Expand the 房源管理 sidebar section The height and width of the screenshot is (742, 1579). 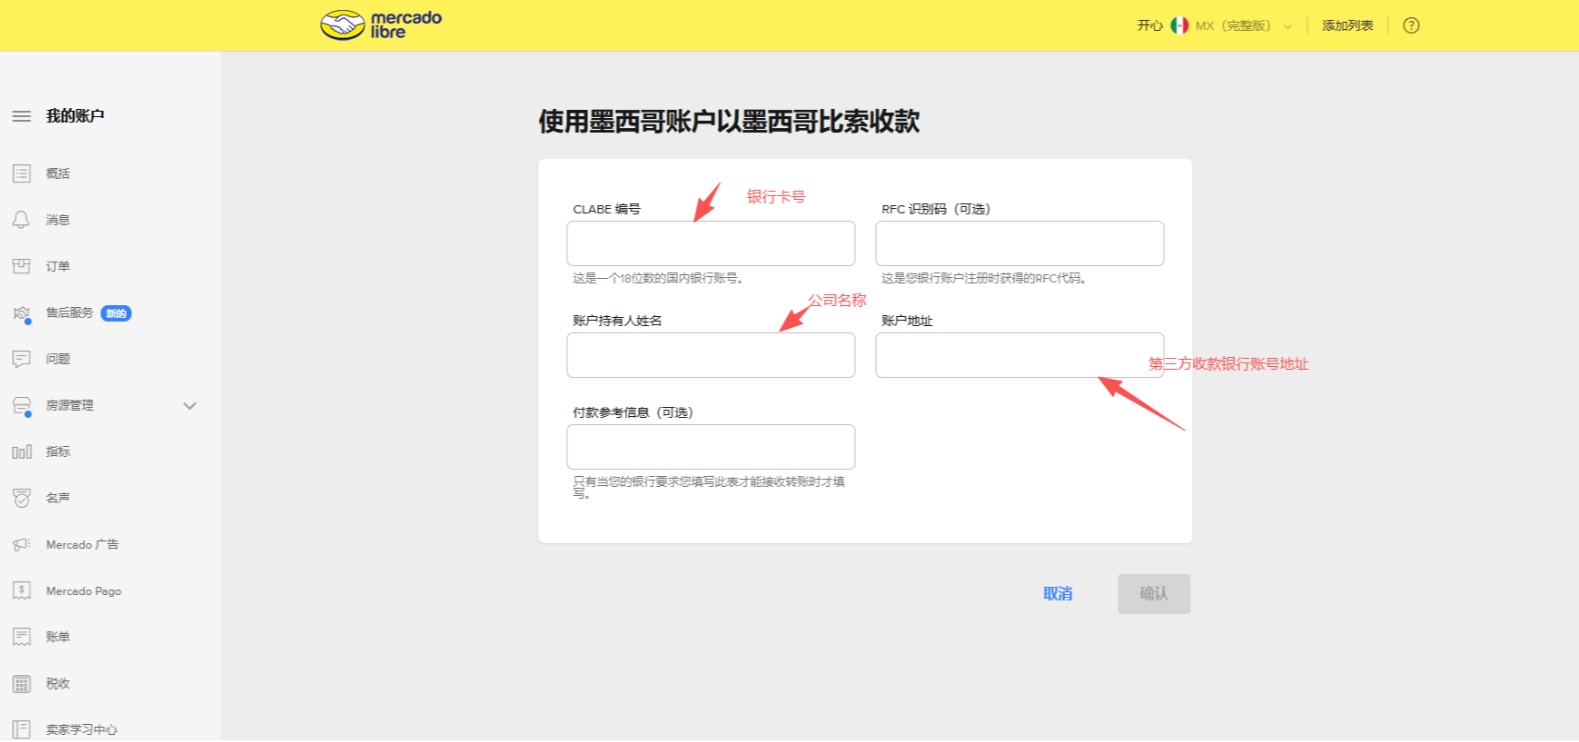(189, 406)
